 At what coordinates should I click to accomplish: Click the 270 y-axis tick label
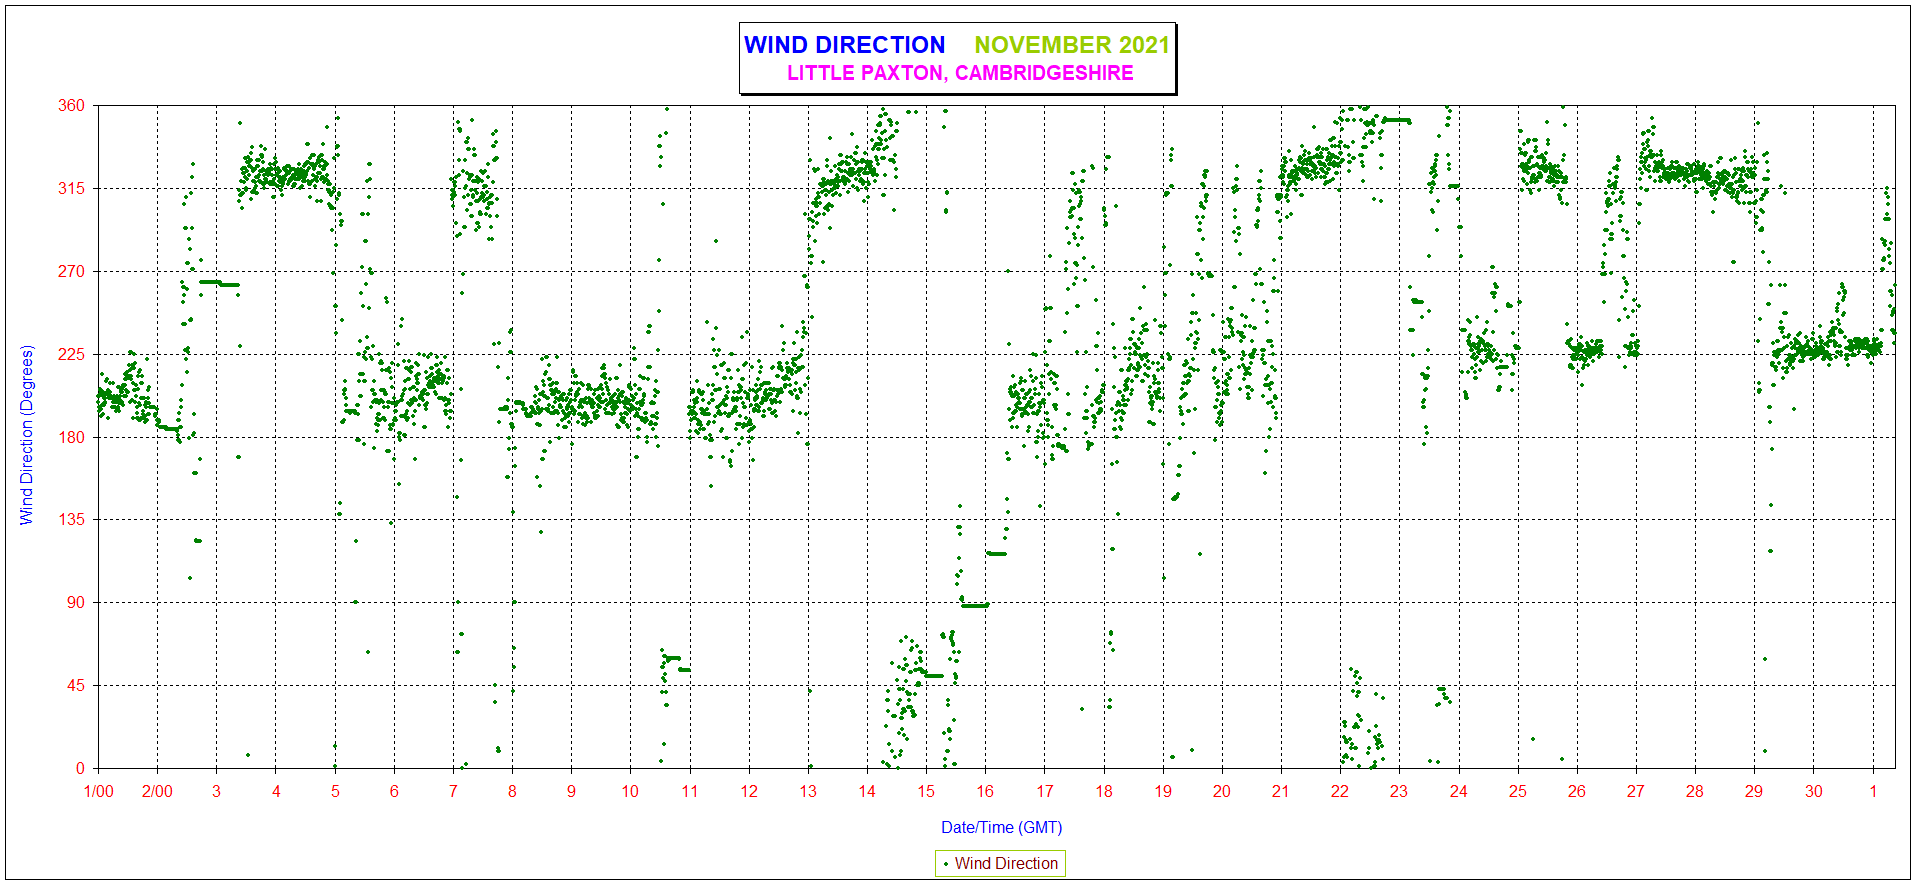click(x=71, y=271)
